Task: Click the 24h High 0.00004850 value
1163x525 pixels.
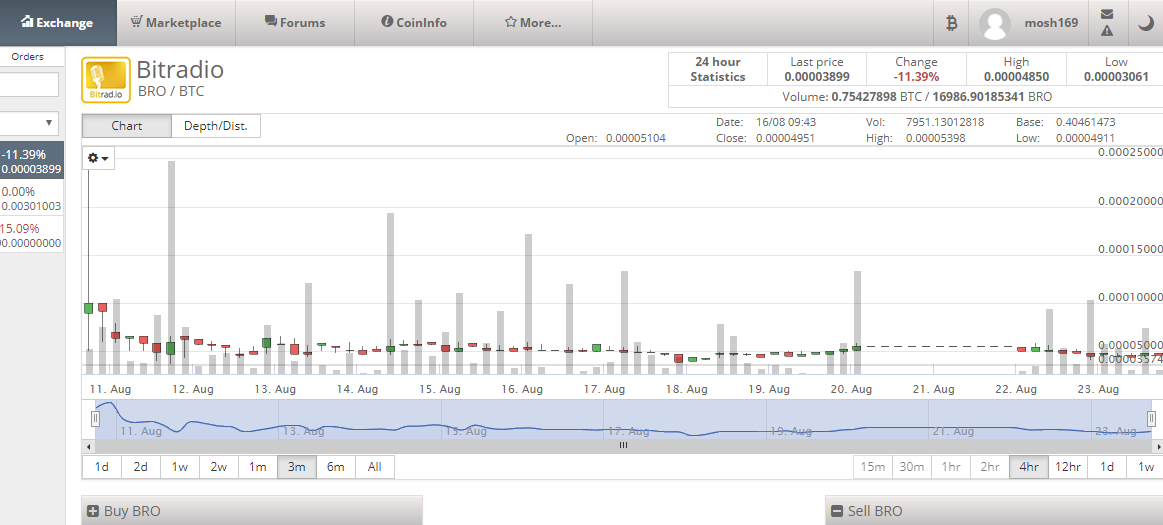Action: click(x=1016, y=76)
